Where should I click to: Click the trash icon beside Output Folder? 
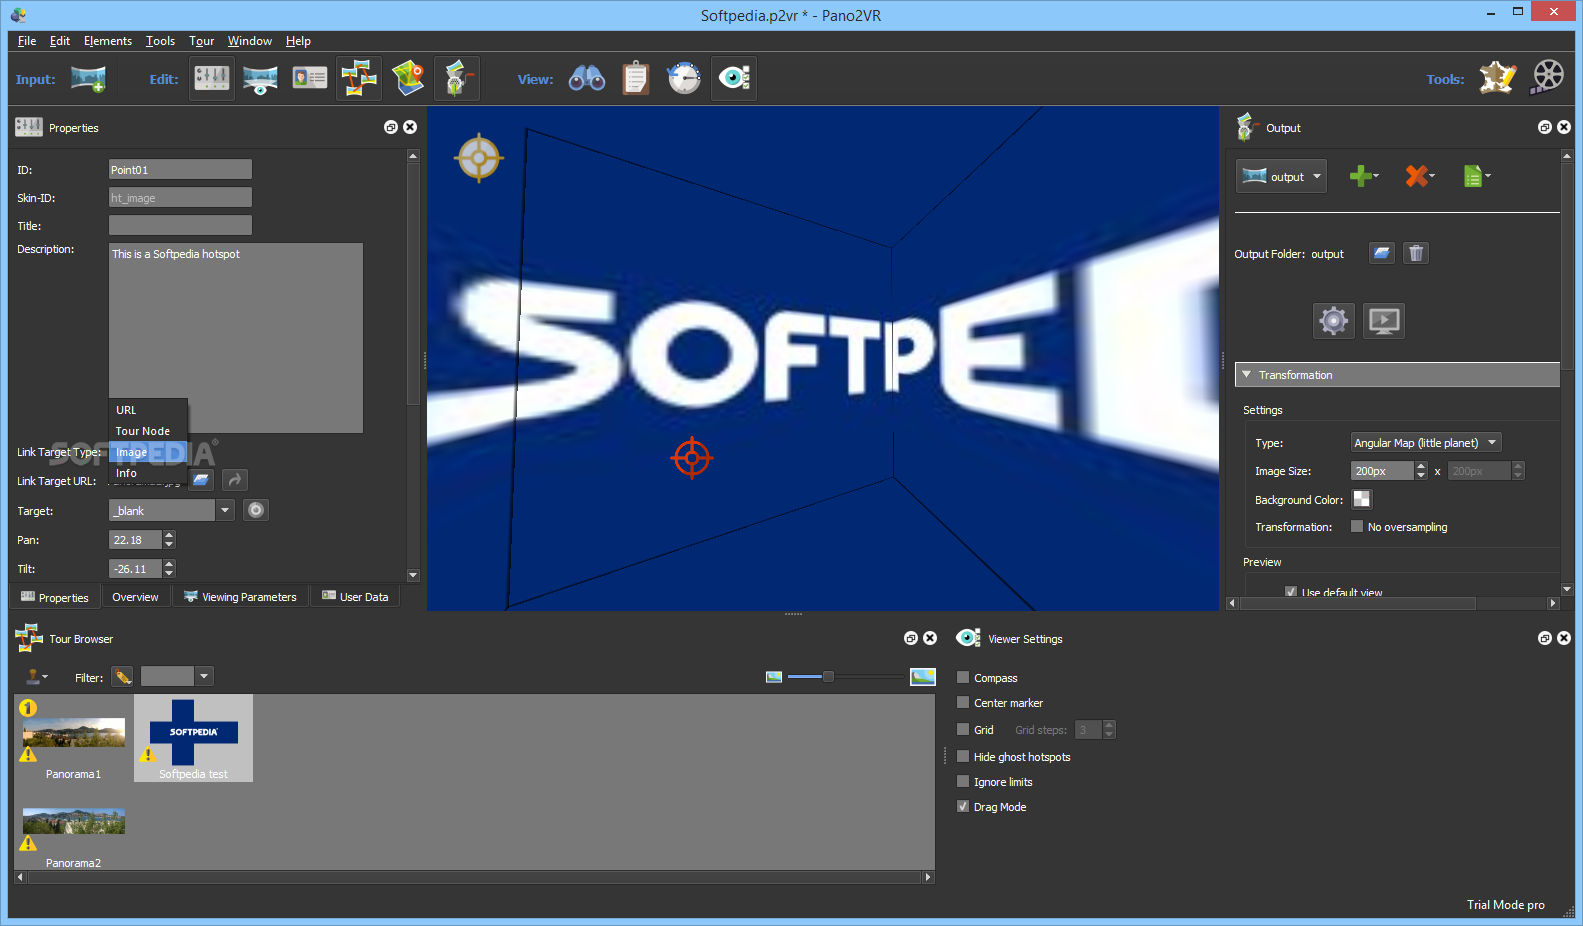click(x=1415, y=253)
